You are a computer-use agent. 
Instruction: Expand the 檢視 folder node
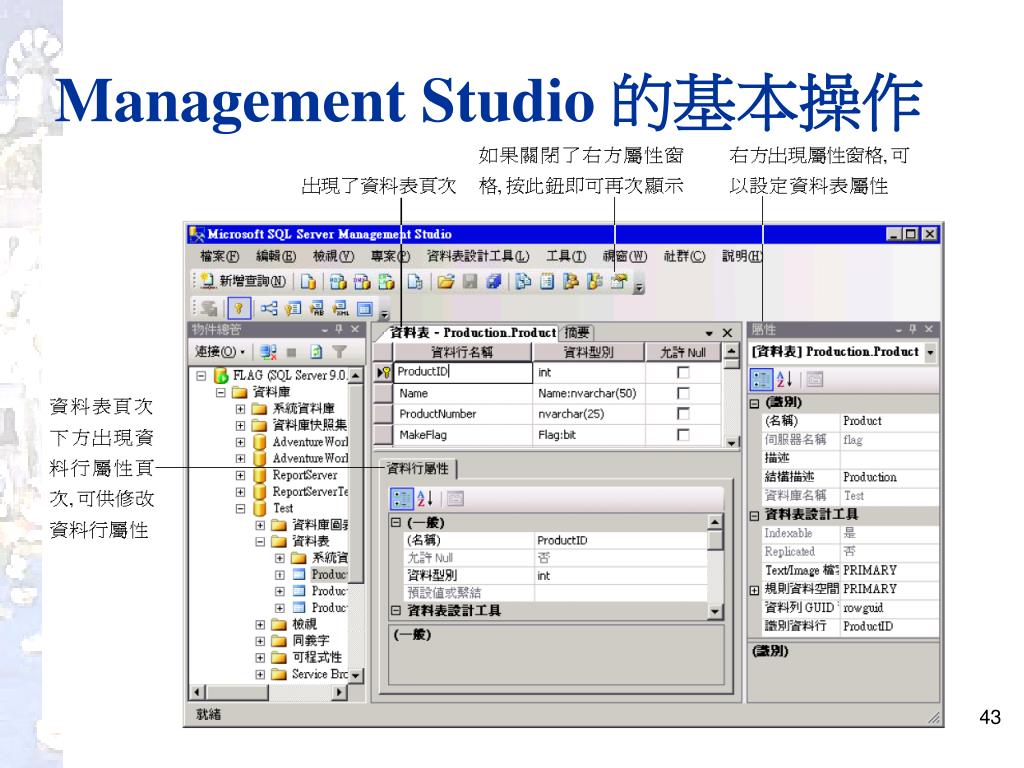pos(260,624)
